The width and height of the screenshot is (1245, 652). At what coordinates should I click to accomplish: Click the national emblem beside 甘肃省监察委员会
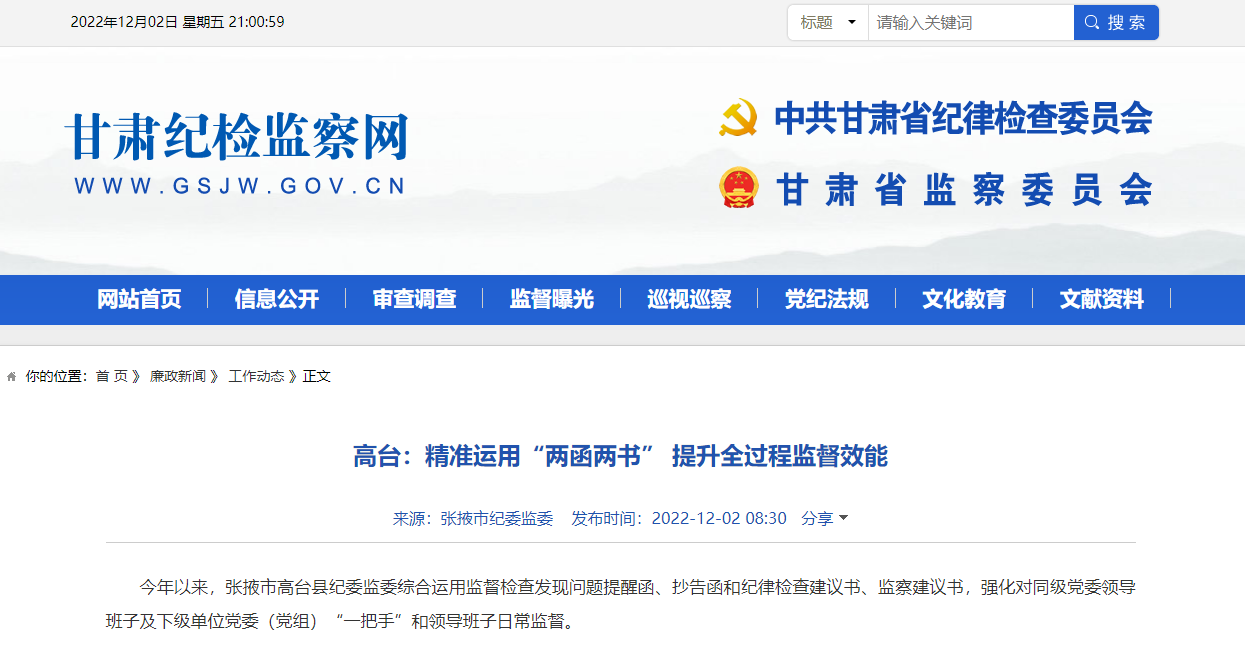(x=739, y=188)
